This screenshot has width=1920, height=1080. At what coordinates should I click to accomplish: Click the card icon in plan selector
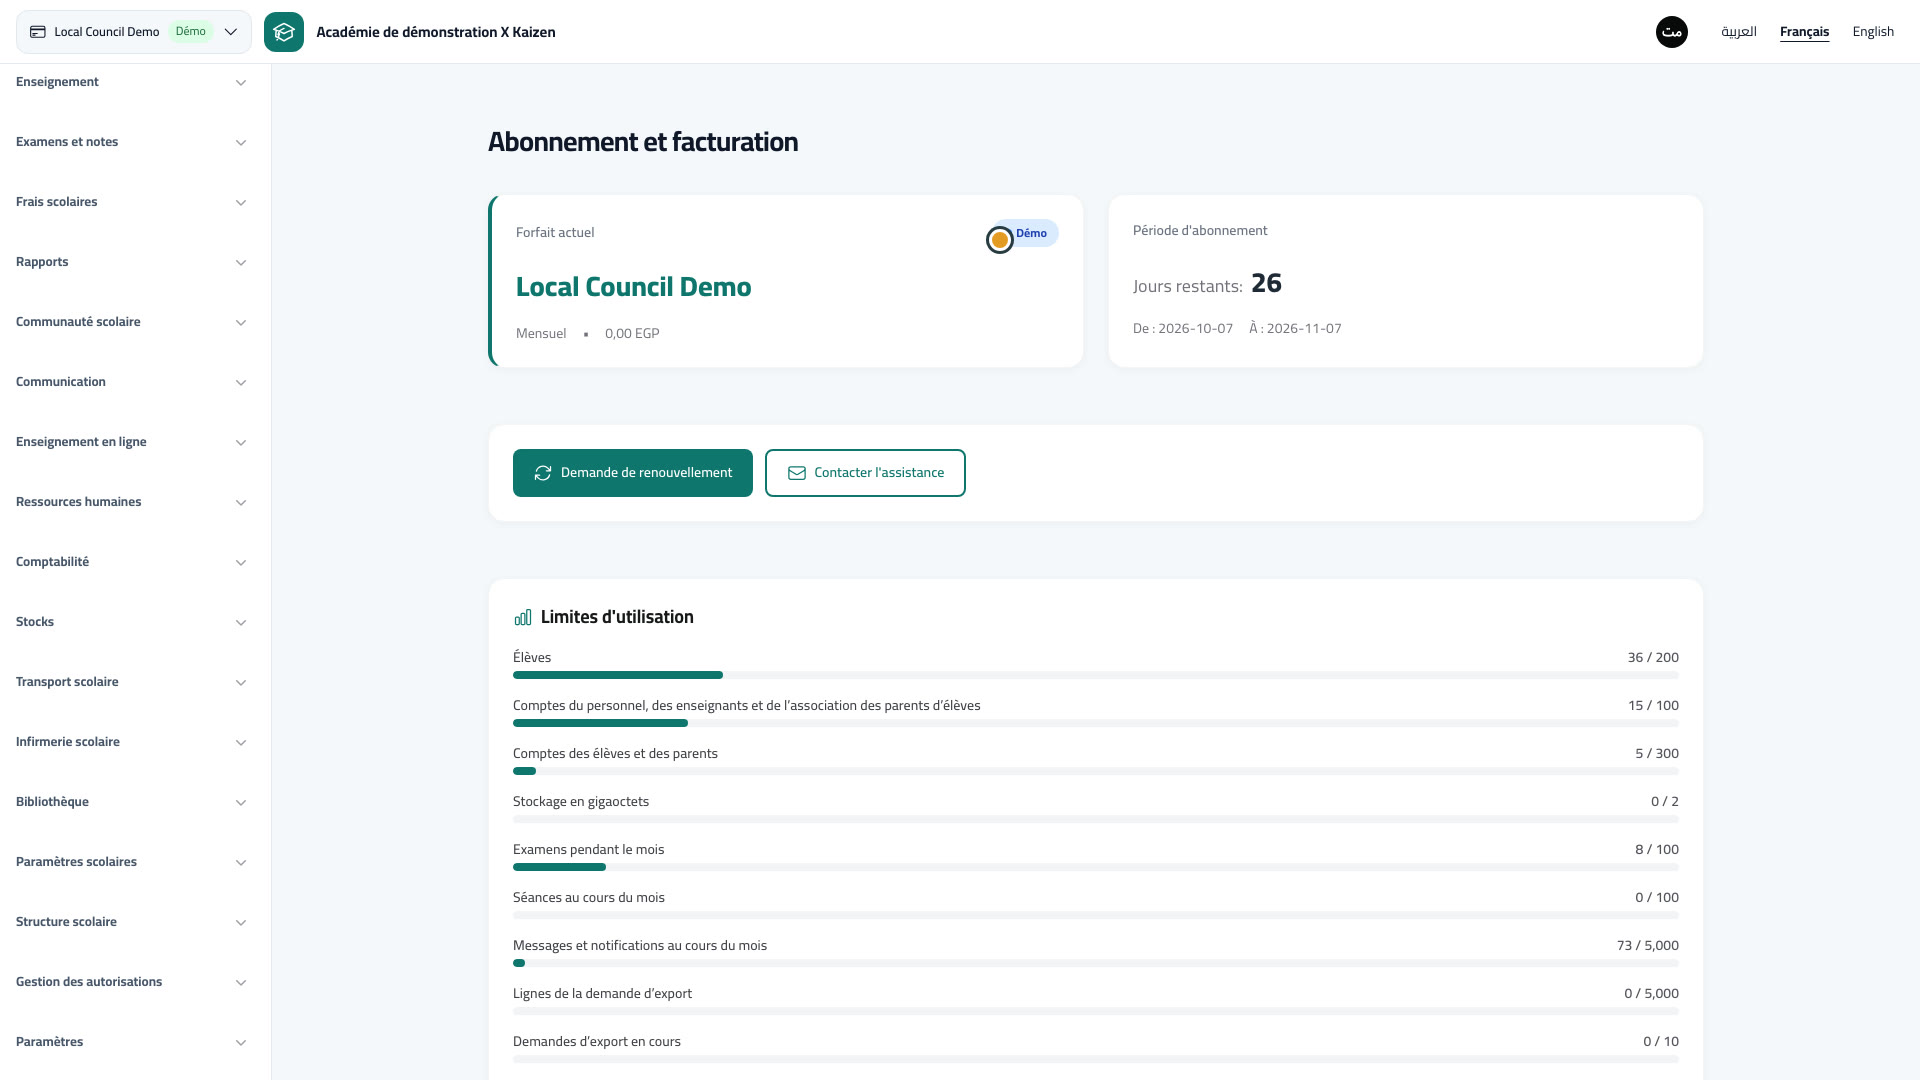coord(38,32)
